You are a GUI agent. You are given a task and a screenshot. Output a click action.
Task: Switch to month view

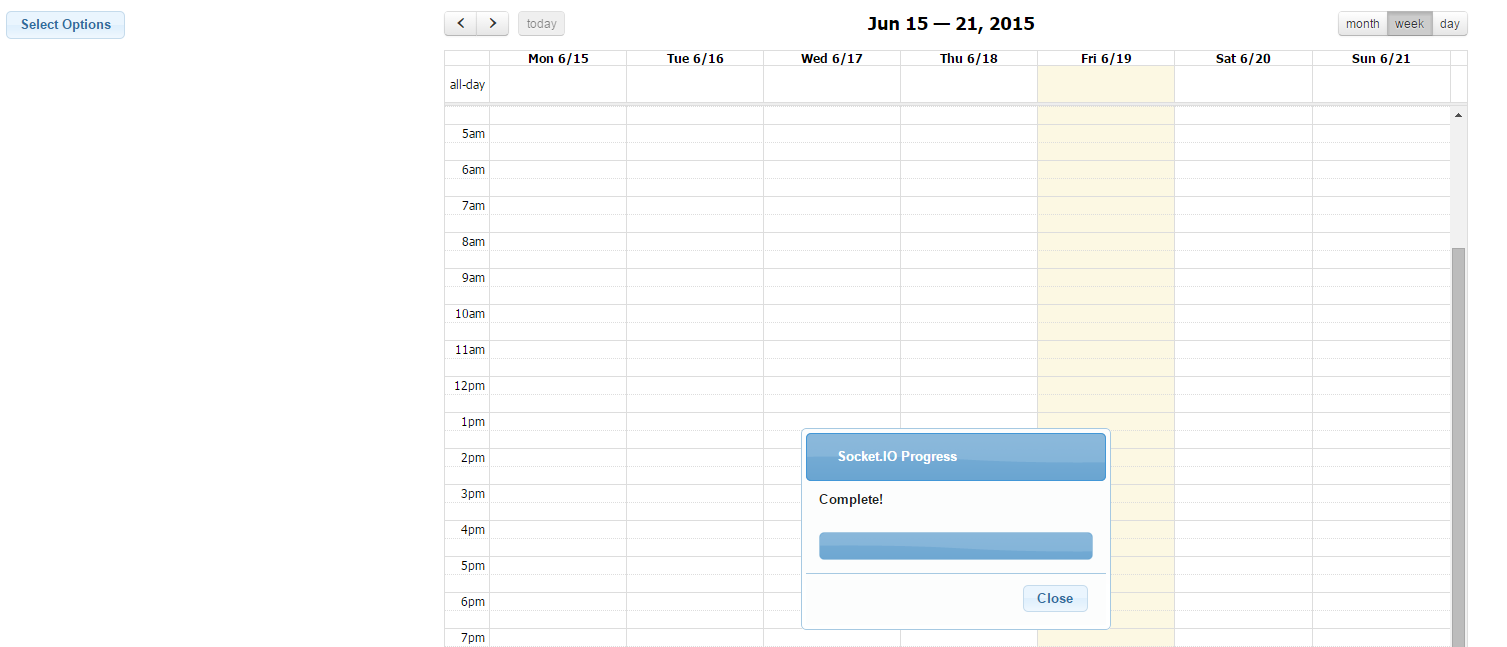(1362, 24)
